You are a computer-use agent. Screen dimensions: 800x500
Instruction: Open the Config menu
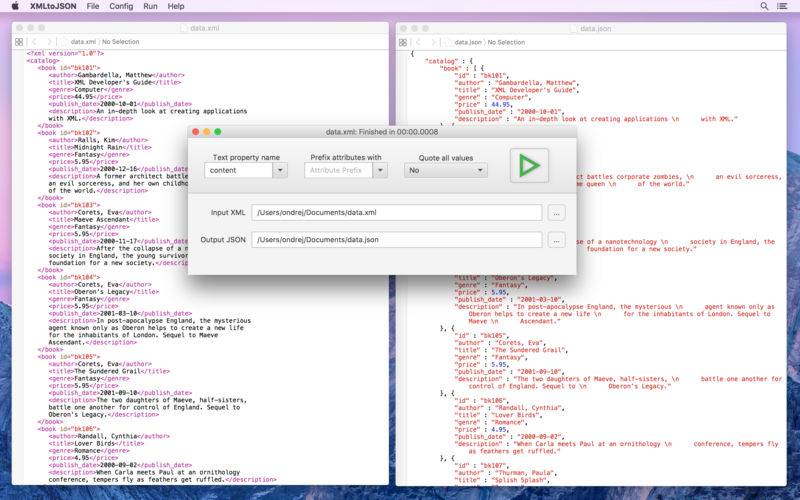click(x=121, y=6)
